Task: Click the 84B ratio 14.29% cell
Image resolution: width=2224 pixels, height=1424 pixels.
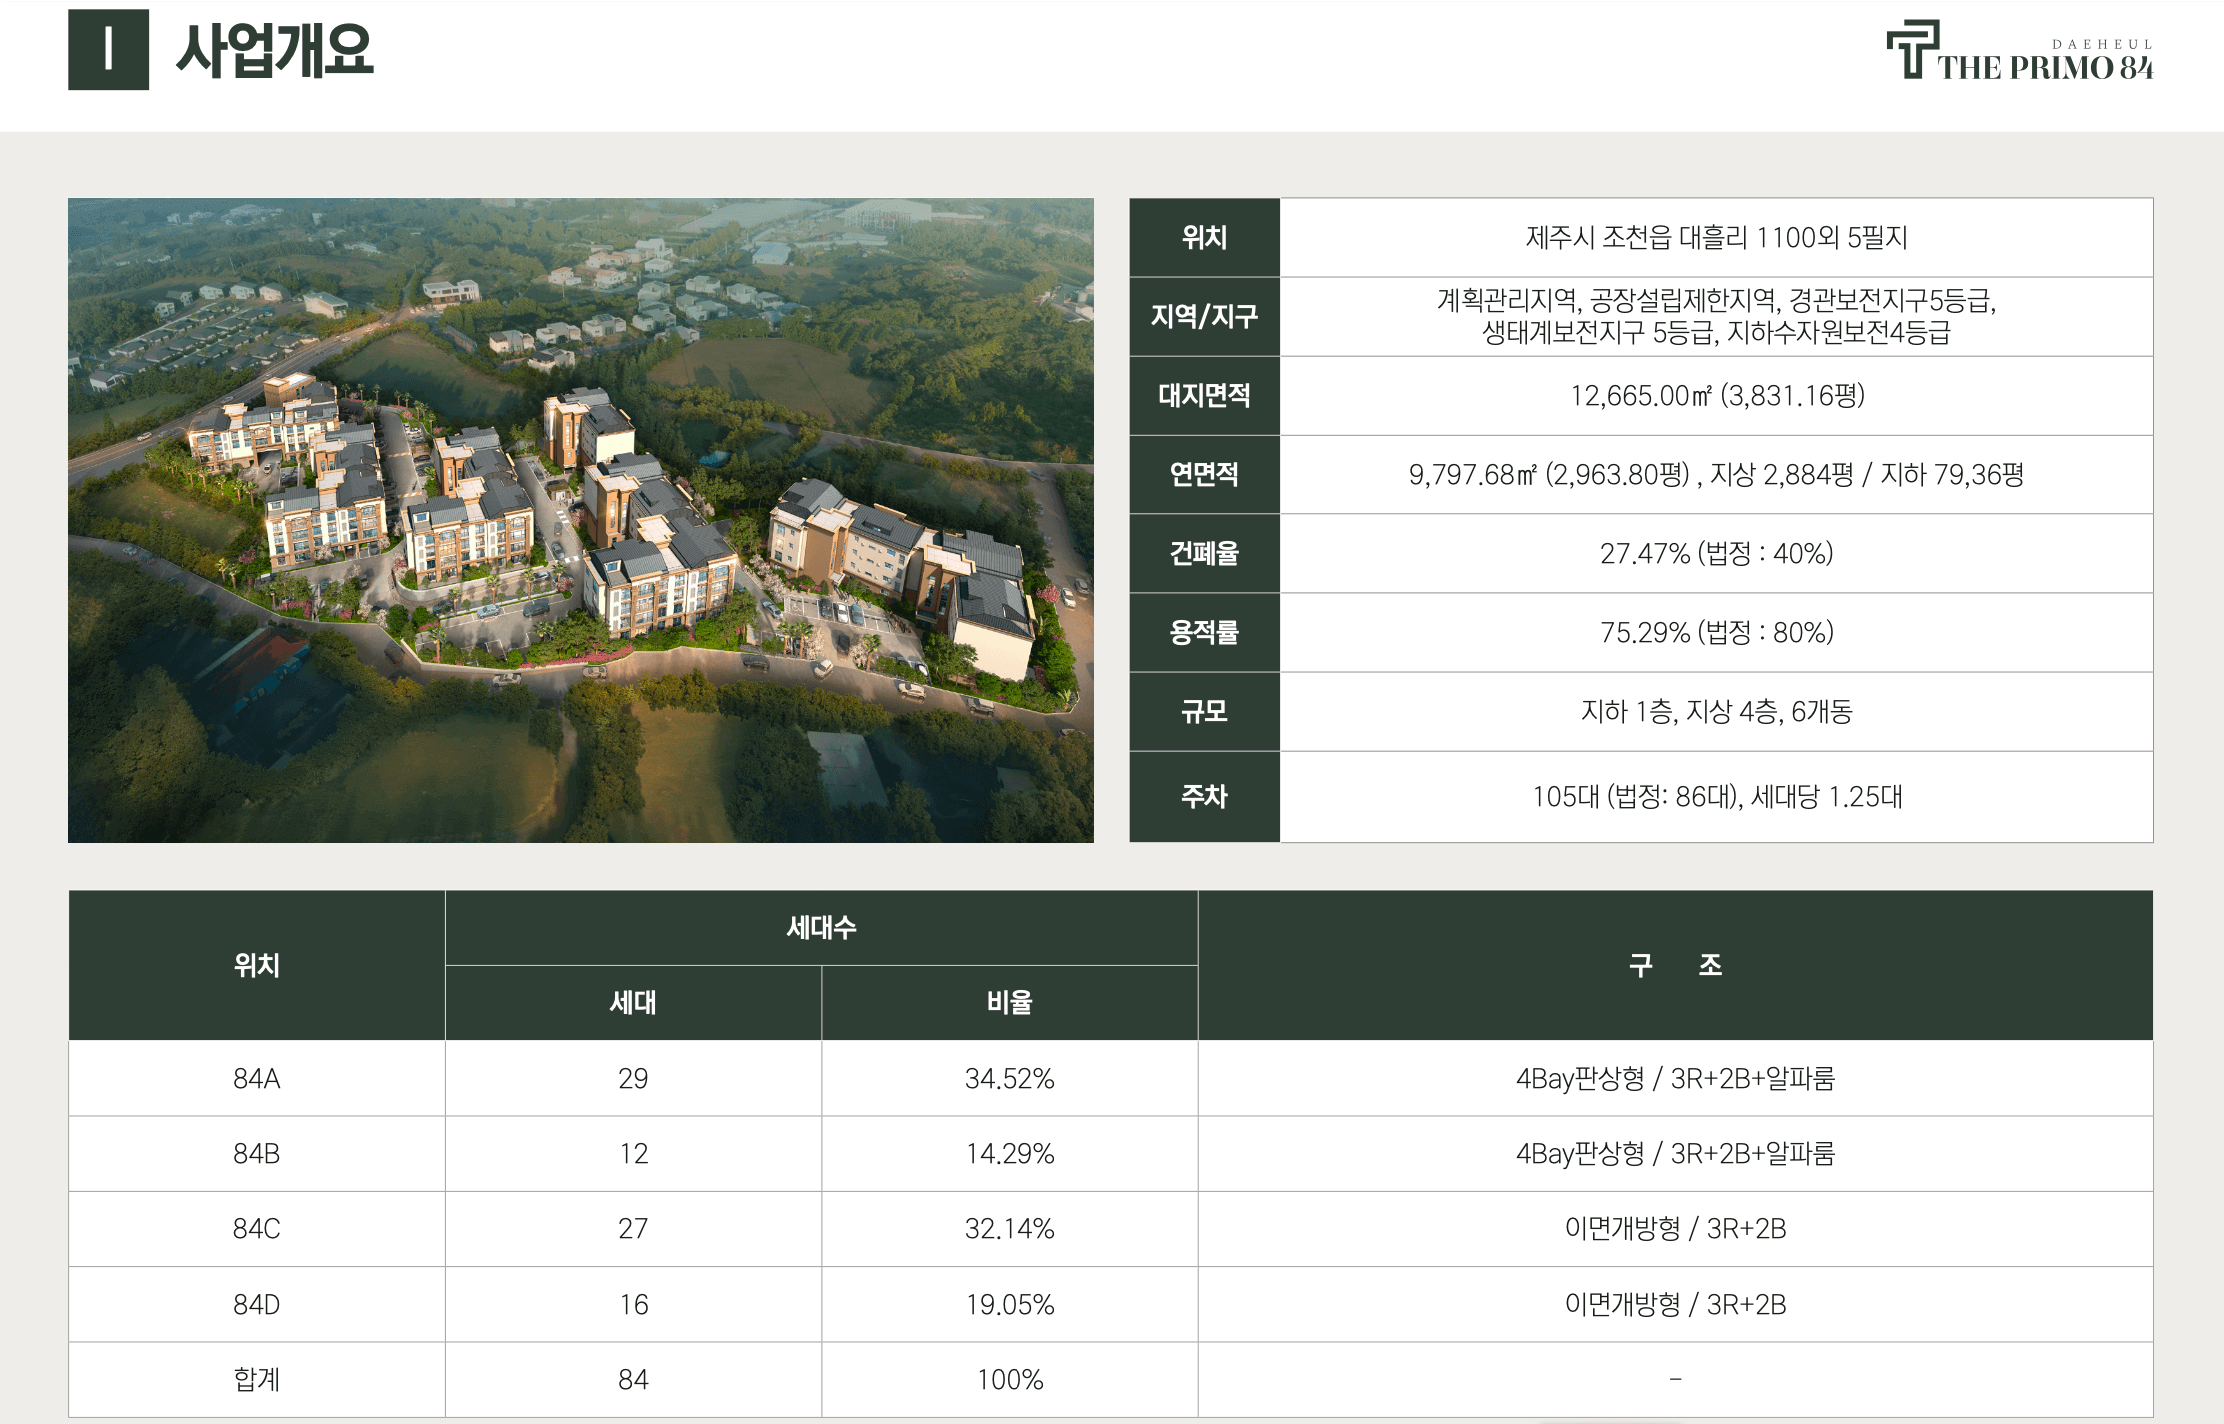Action: [x=1009, y=1154]
